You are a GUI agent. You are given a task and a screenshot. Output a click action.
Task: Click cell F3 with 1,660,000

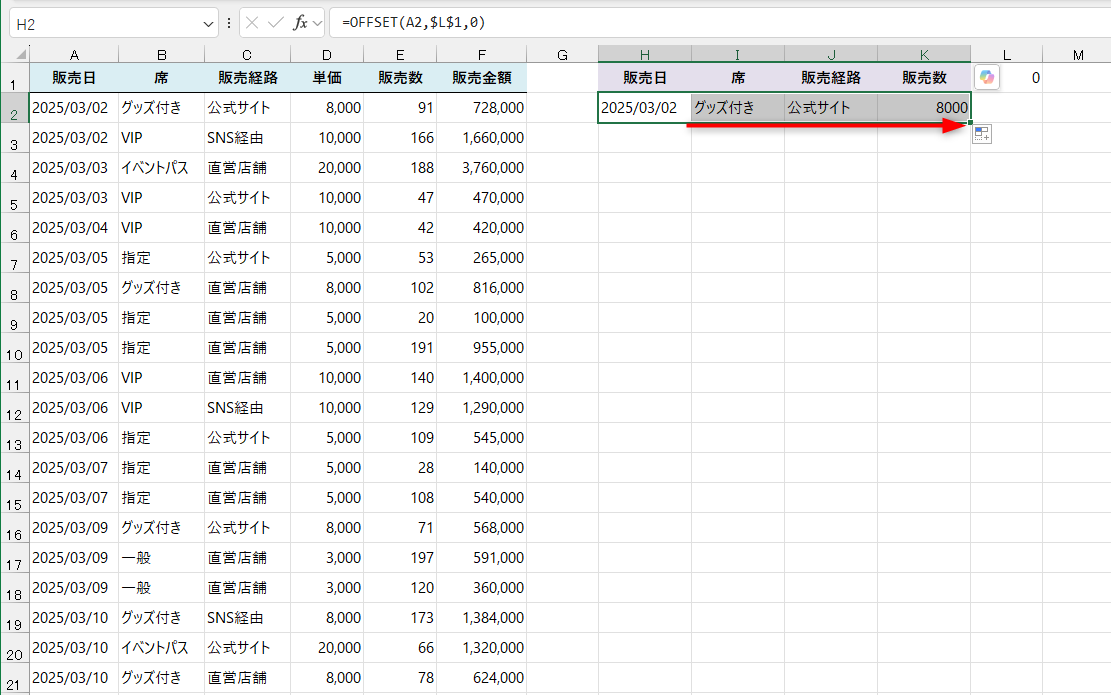pyautogui.click(x=482, y=137)
